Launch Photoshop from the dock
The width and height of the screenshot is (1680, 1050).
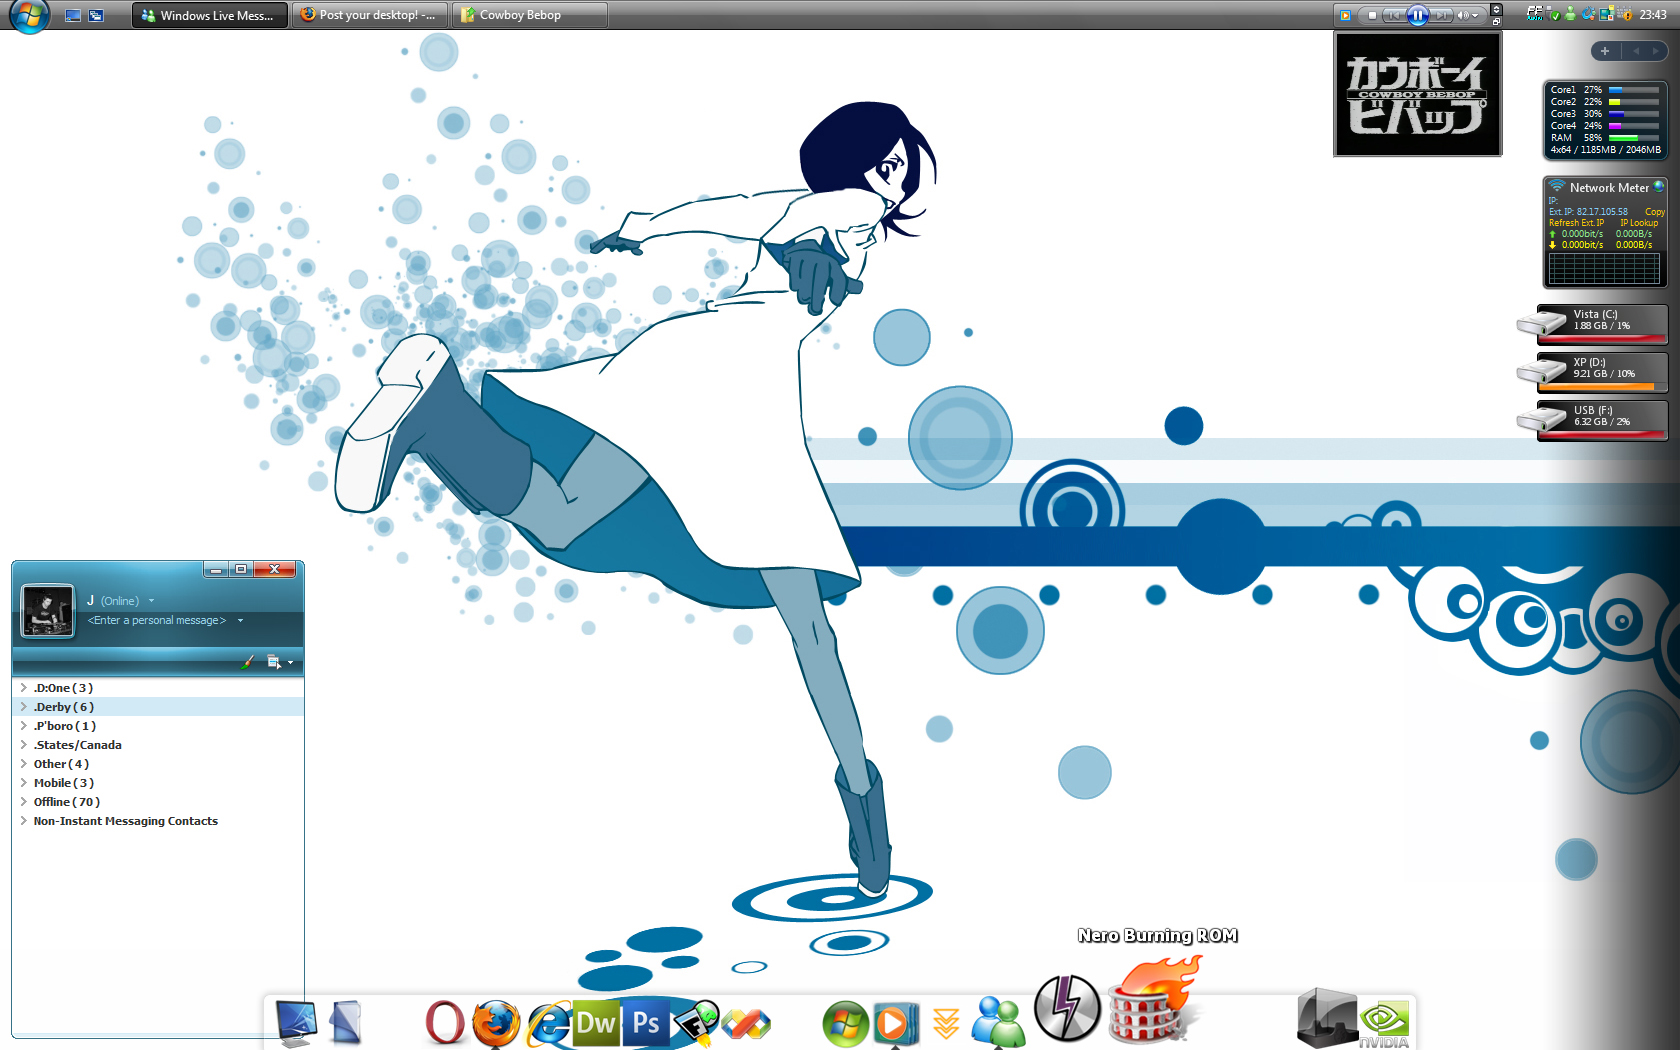[x=646, y=1023]
